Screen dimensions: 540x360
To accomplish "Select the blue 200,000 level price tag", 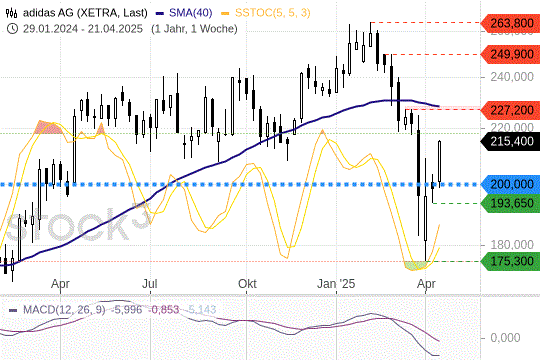I will 510,184.
